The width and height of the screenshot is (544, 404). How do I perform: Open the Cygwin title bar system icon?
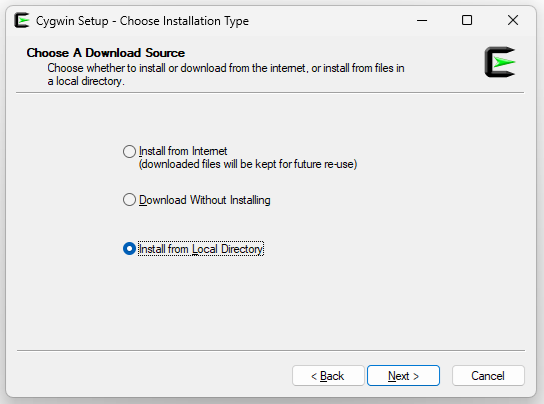tap(22, 20)
